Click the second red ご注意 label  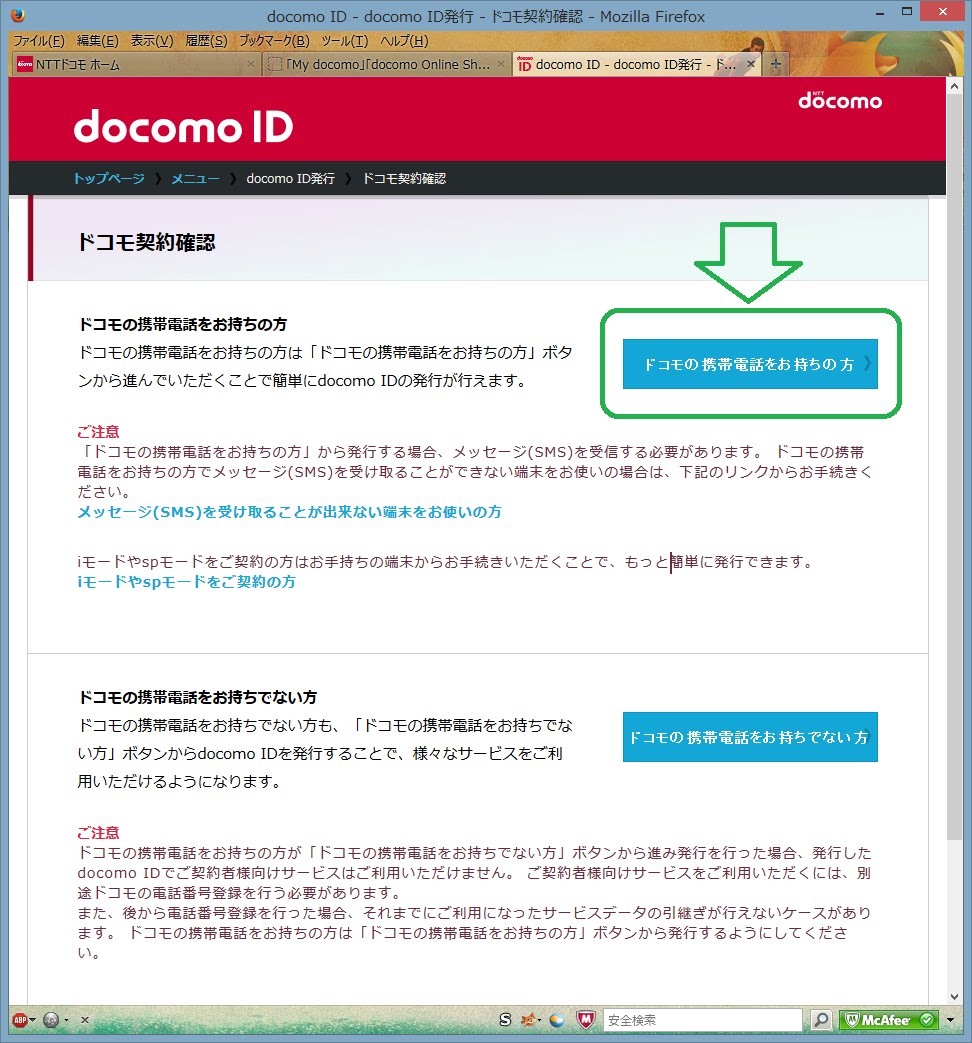tap(98, 832)
